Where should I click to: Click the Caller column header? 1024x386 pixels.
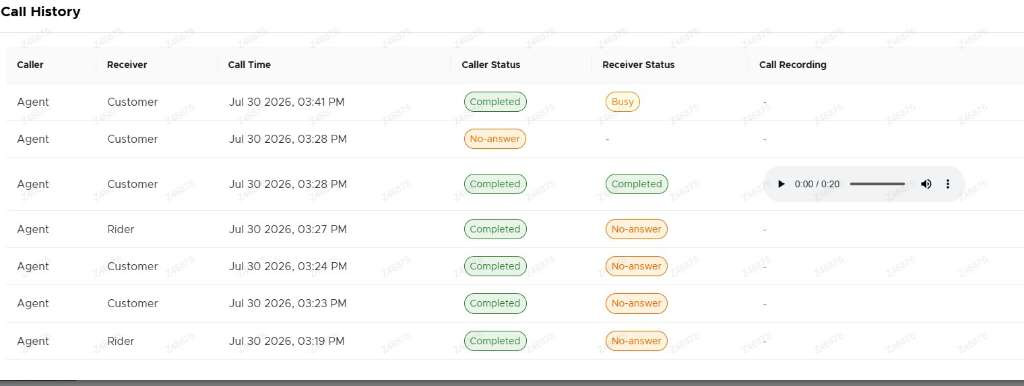click(x=30, y=65)
